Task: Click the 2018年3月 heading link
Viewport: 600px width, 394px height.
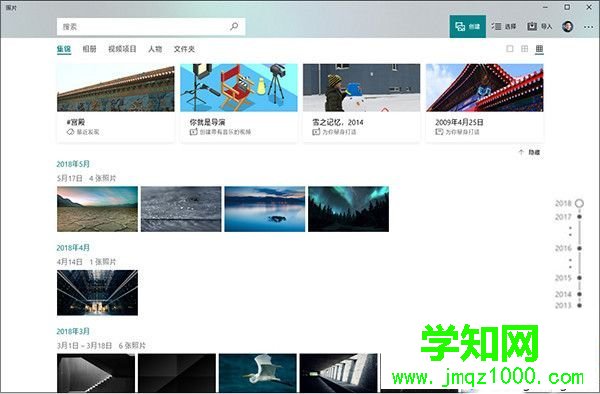Action: [x=73, y=331]
